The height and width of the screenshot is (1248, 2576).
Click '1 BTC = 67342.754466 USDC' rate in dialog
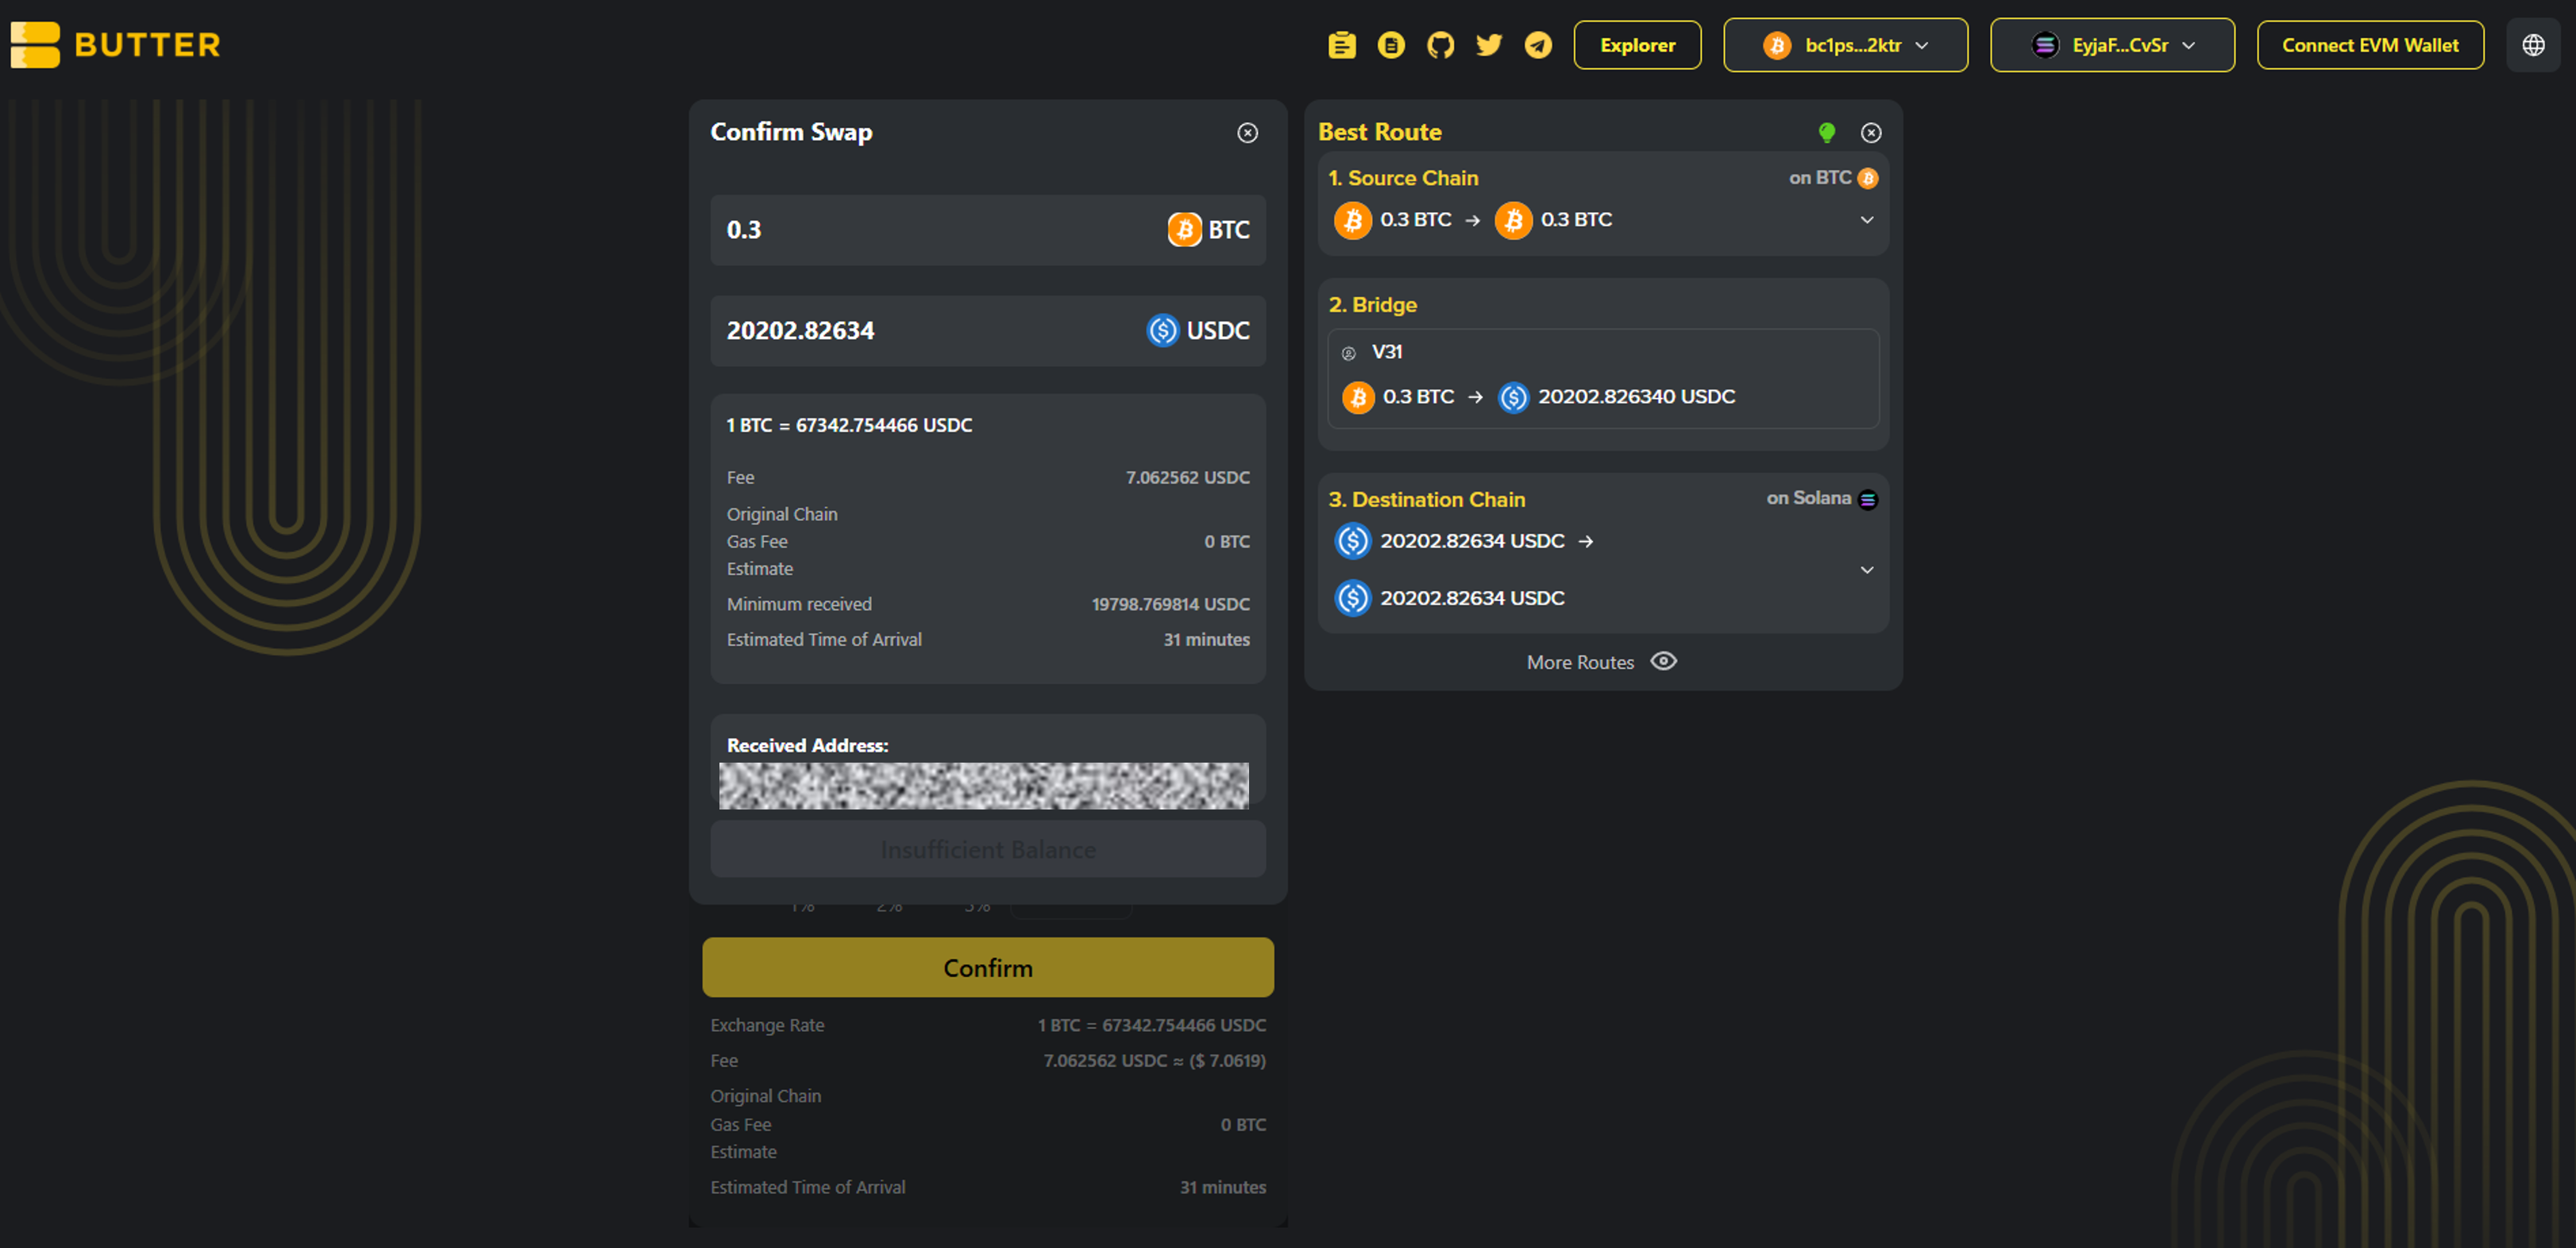point(849,425)
